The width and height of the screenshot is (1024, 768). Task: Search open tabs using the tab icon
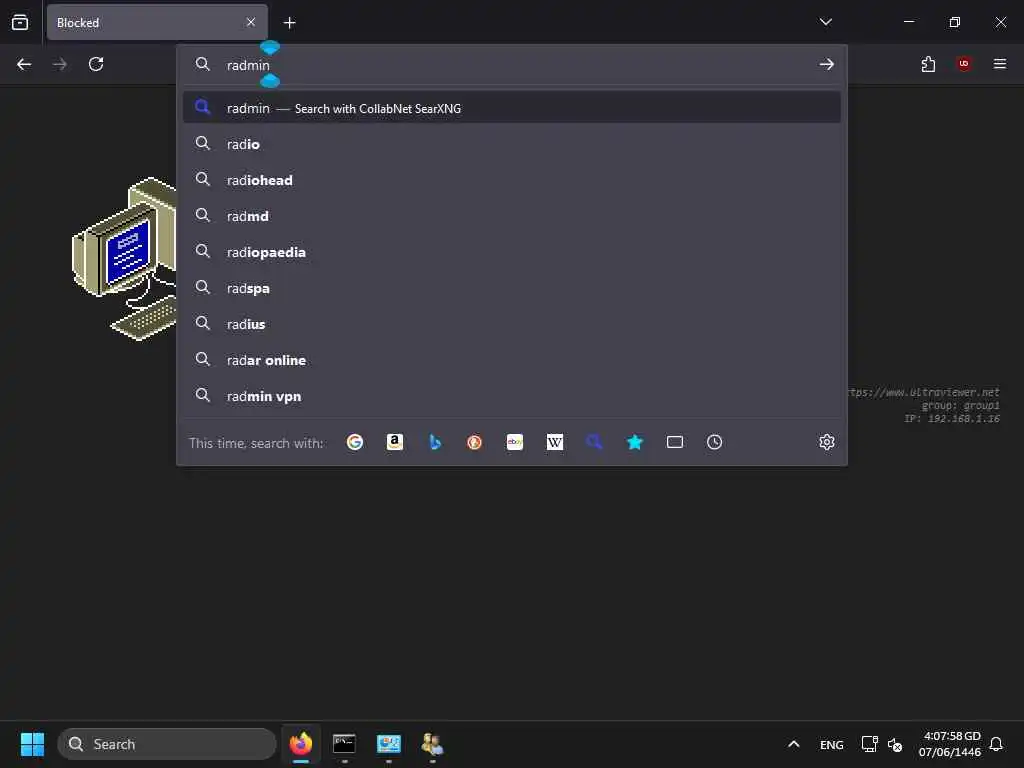coord(675,442)
